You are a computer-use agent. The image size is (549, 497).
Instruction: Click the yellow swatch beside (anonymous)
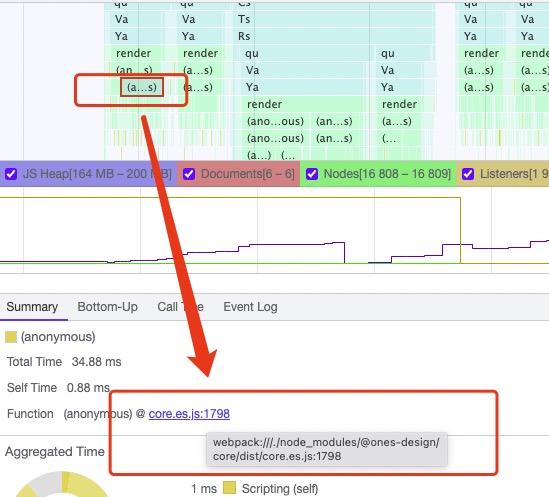tap(11, 337)
